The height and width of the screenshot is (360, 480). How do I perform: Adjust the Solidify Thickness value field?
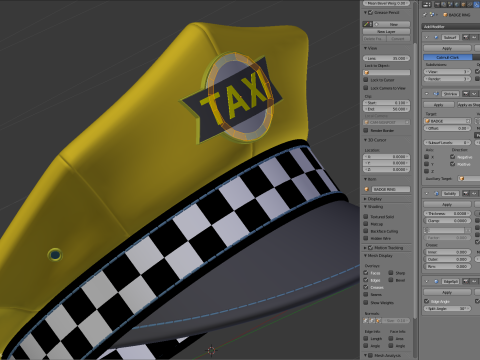point(447,213)
